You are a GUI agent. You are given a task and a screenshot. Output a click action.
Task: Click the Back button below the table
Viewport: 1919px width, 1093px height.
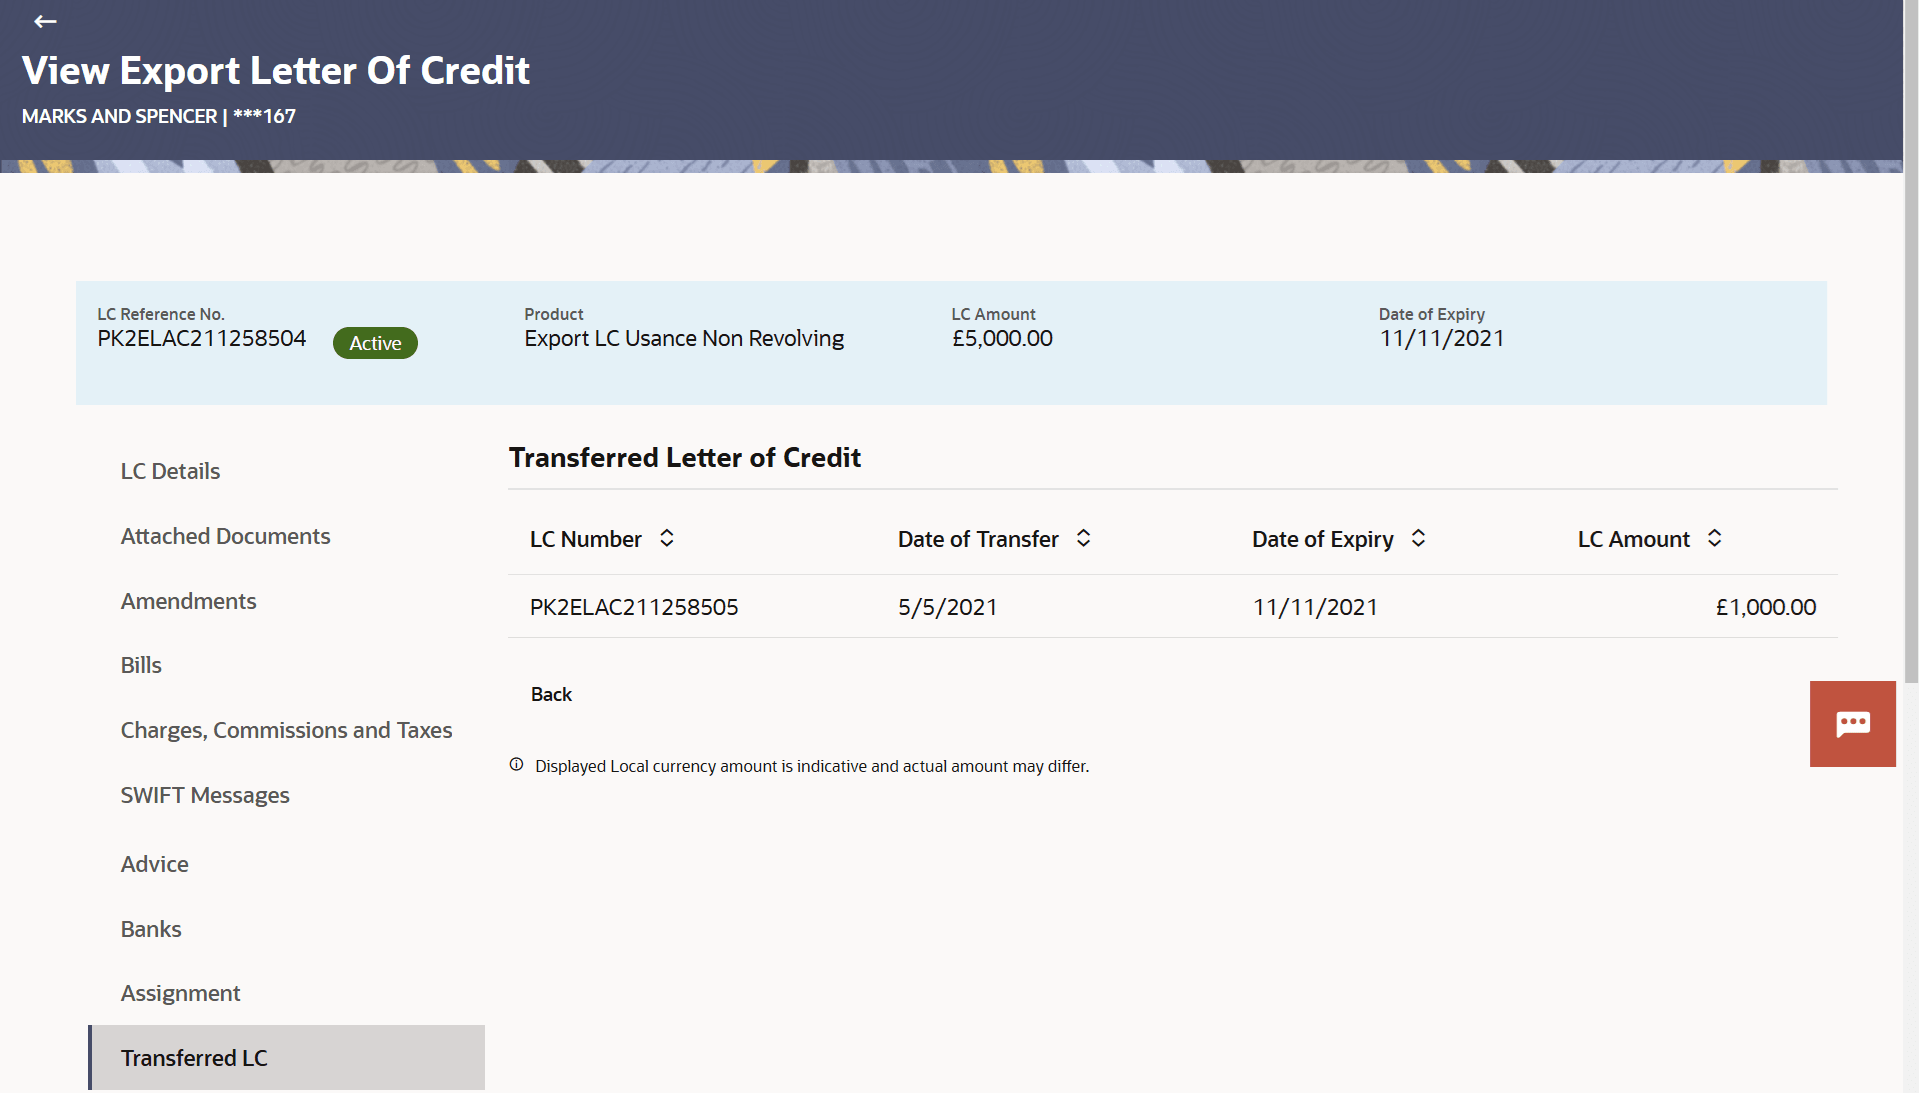tap(551, 693)
